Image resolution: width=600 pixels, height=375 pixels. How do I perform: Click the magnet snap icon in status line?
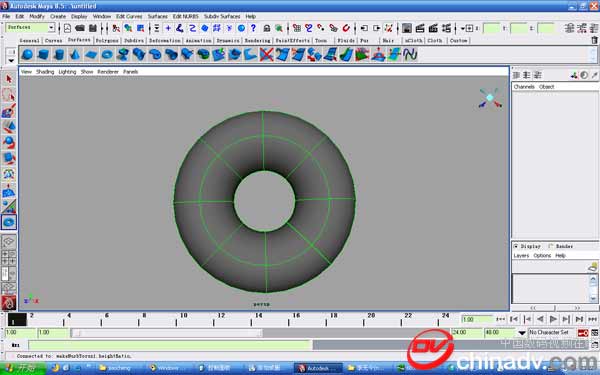pos(346,28)
